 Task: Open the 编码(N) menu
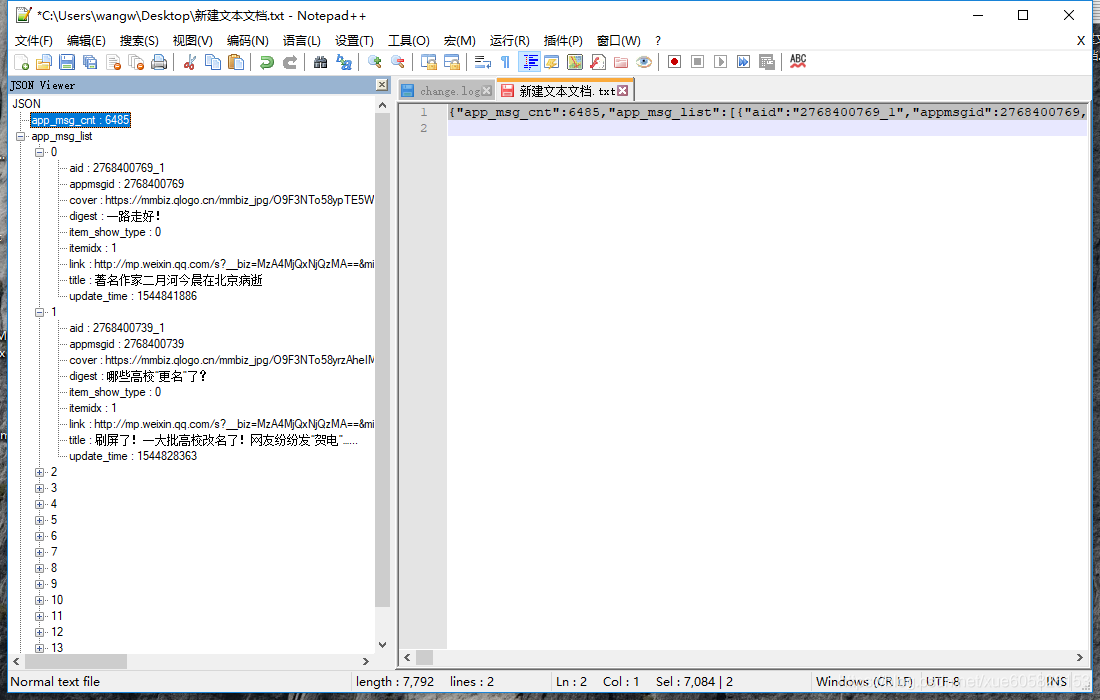click(x=248, y=41)
